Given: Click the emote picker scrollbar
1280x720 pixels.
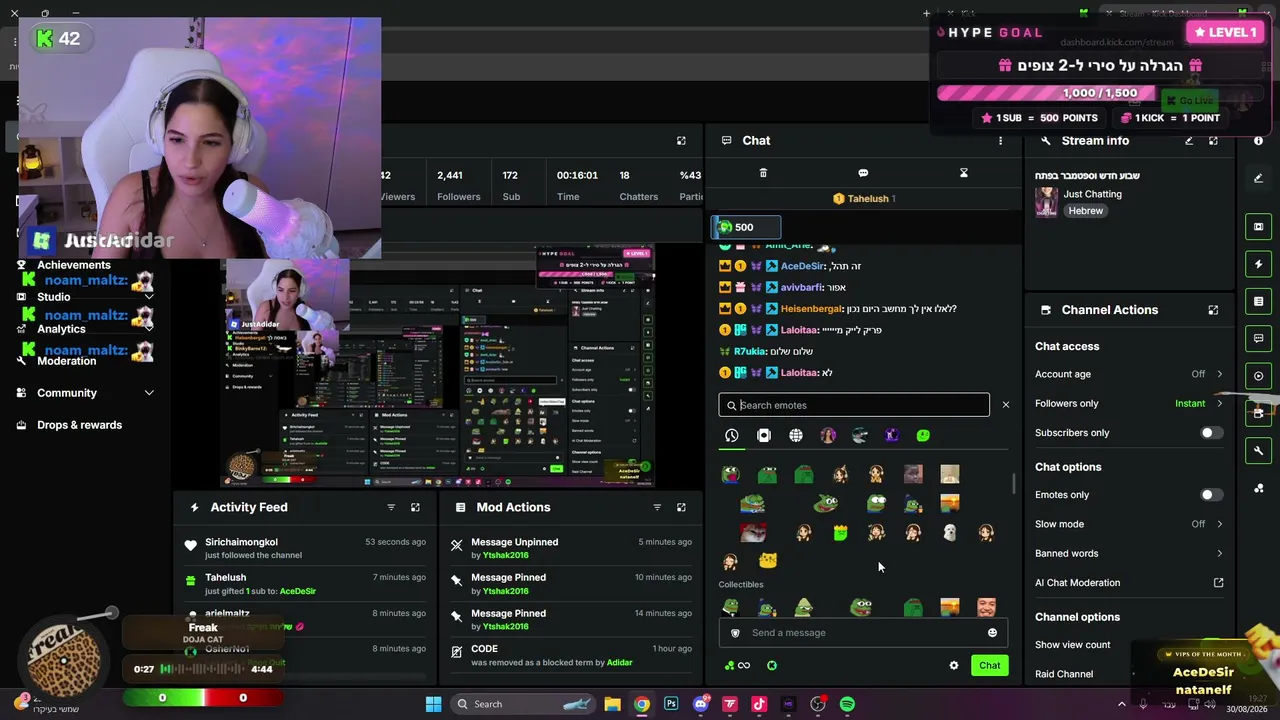Looking at the screenshot, I should 1014,485.
